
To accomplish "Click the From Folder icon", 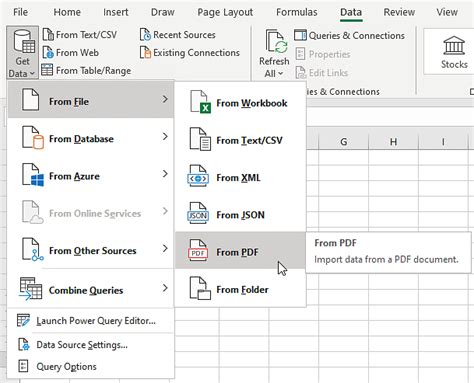I will pyautogui.click(x=200, y=289).
